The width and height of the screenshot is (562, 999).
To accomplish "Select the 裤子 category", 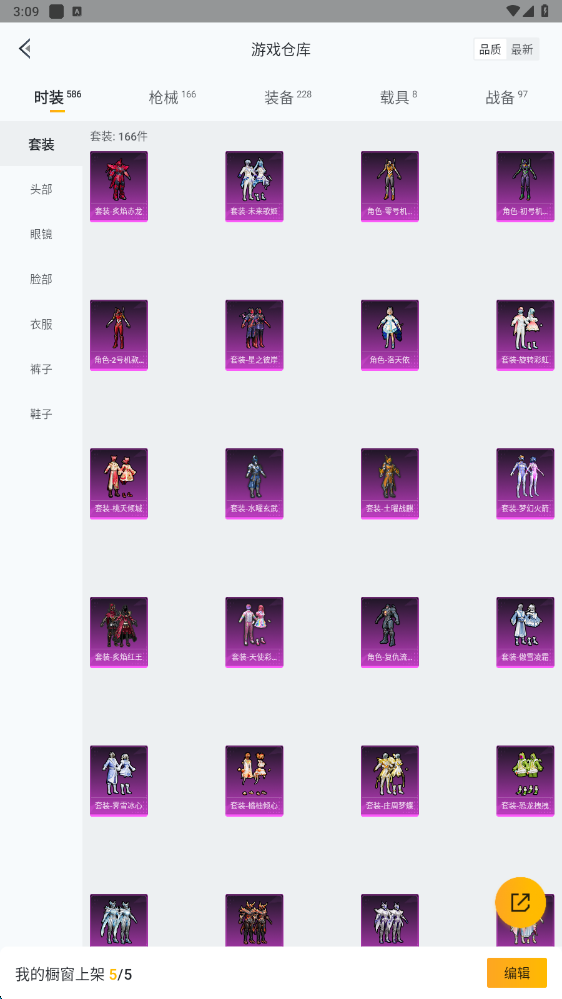I will [41, 369].
